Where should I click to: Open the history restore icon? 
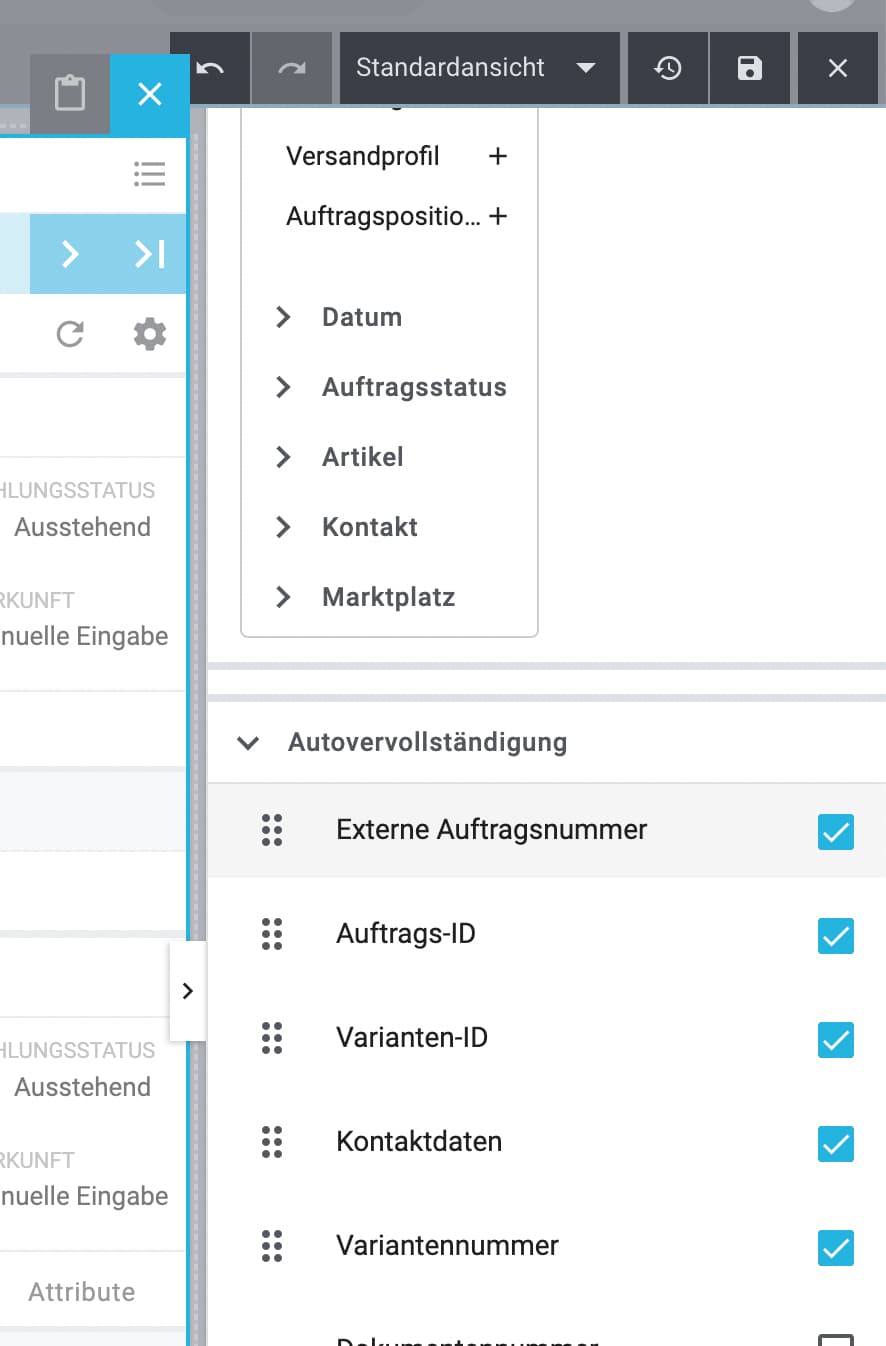668,68
